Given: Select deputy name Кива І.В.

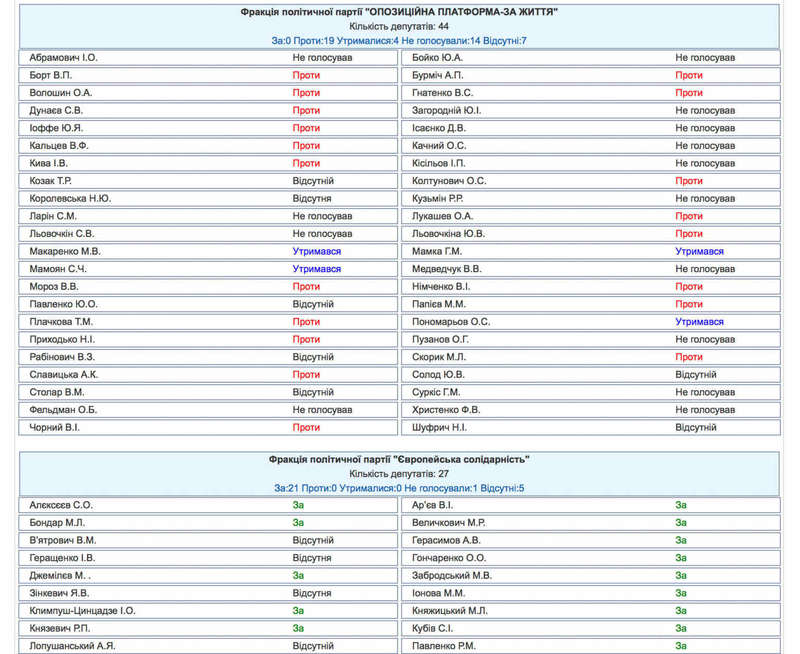Looking at the screenshot, I should (x=49, y=163).
